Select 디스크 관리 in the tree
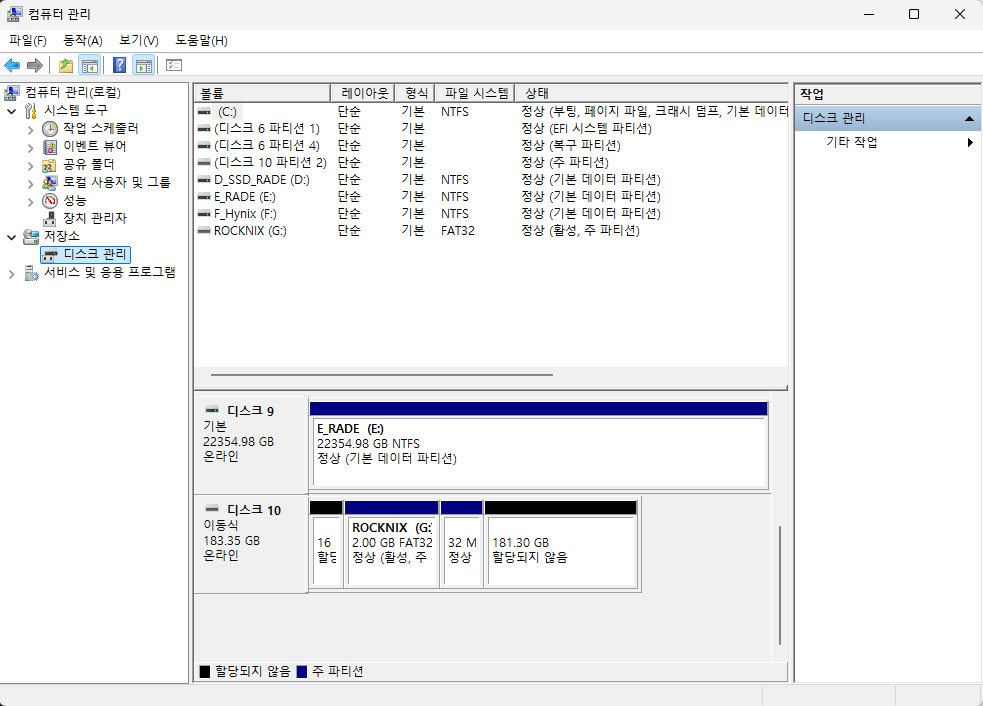983x706 pixels. pos(86,254)
